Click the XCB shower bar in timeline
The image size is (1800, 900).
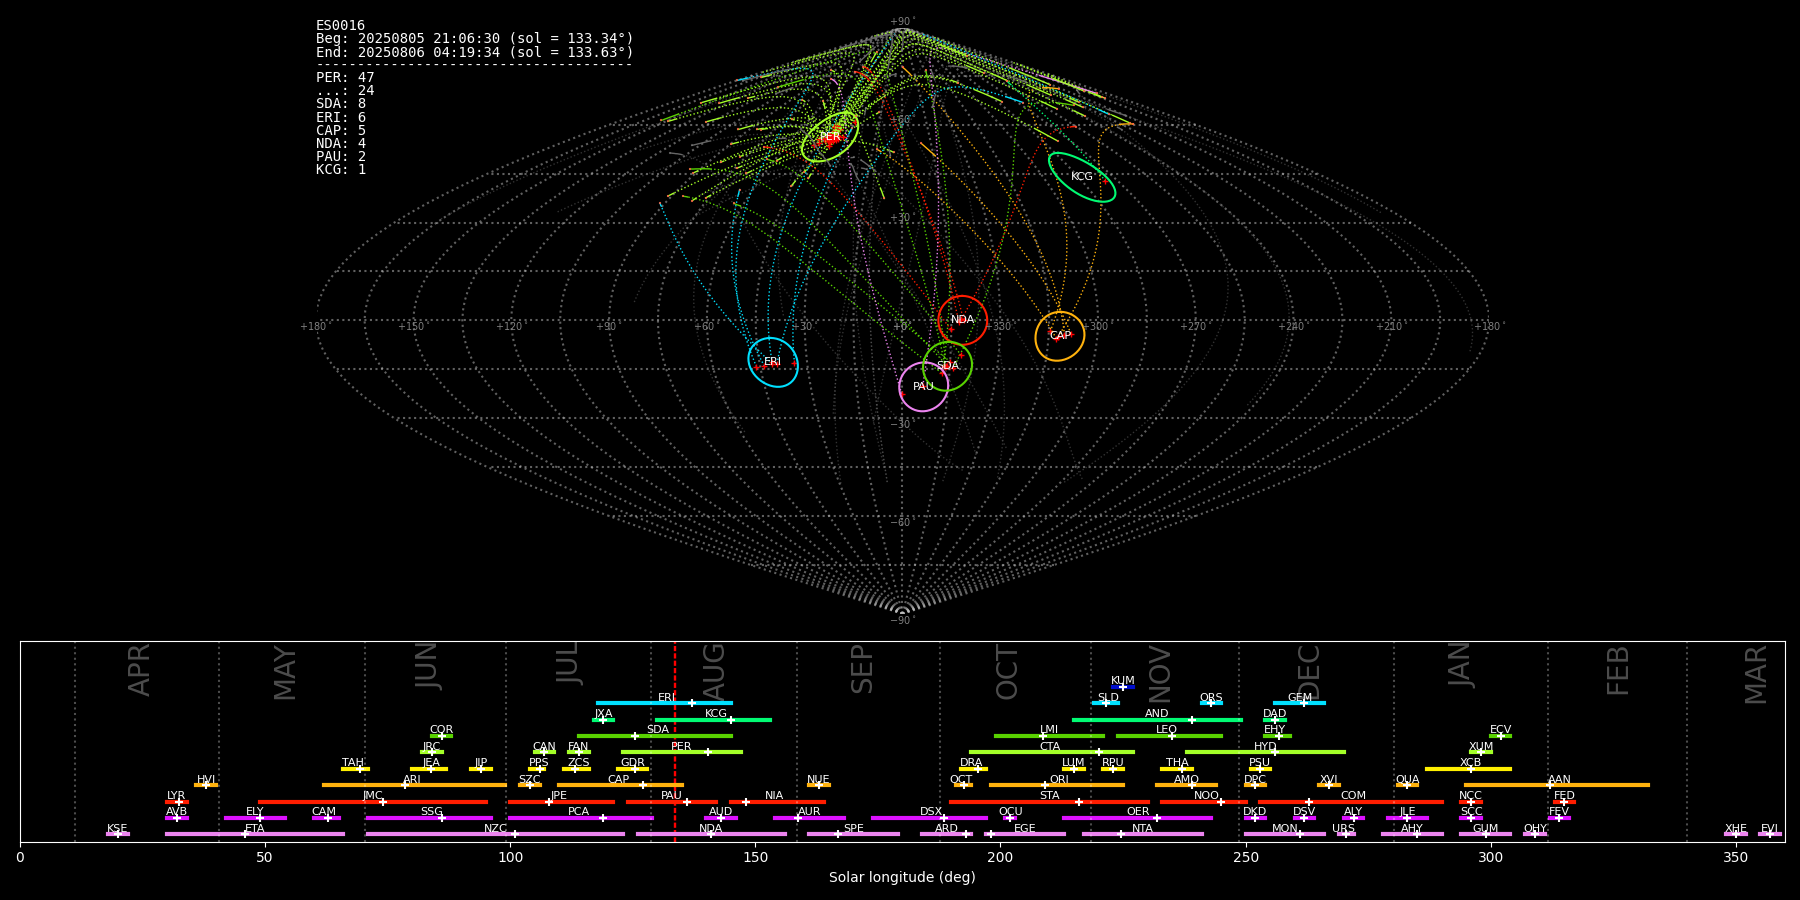[x=1468, y=769]
